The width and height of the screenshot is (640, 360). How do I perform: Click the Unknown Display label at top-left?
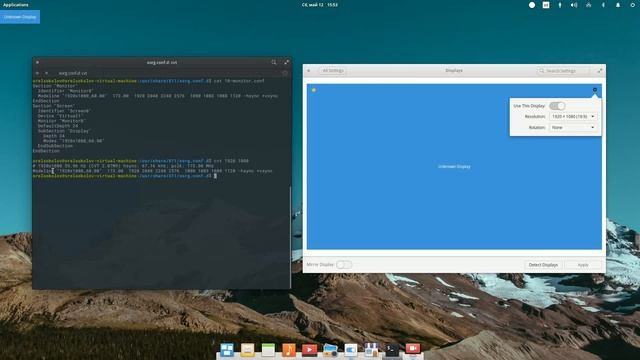pos(20,17)
